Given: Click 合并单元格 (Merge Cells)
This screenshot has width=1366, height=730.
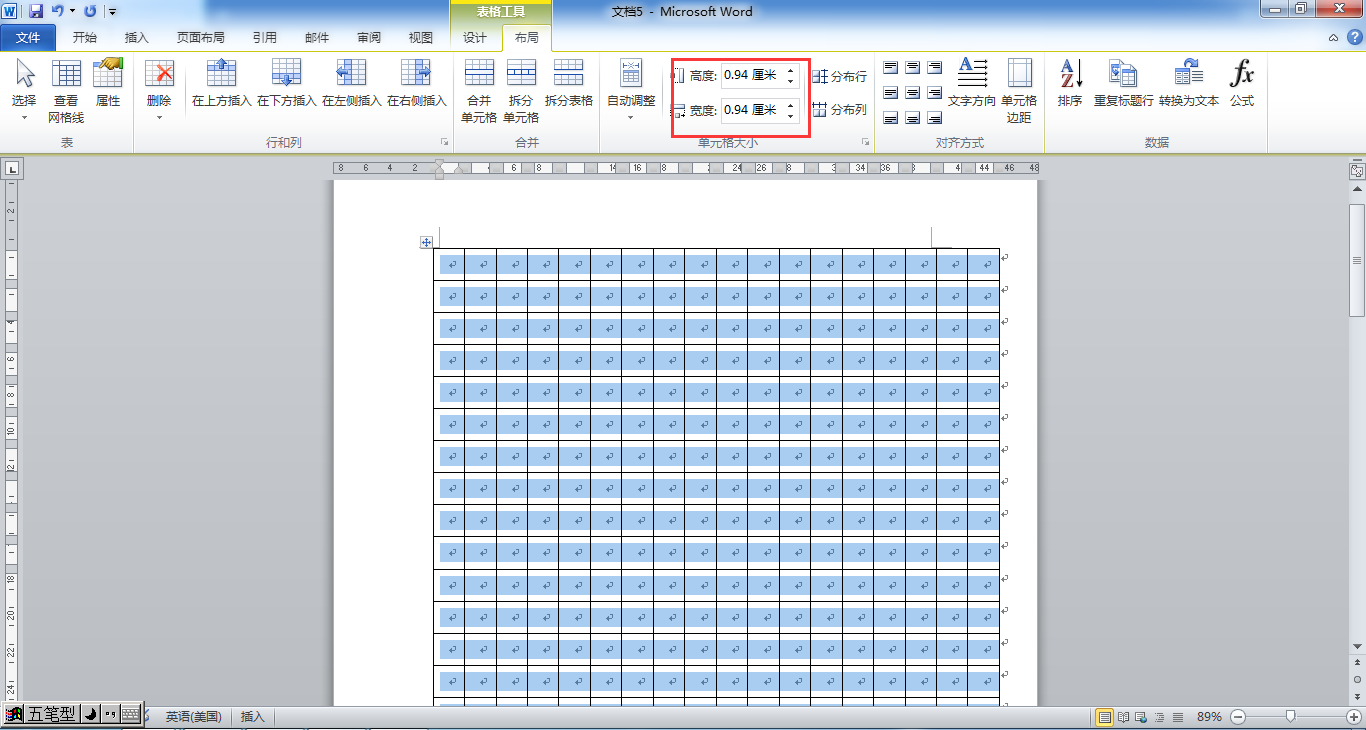Looking at the screenshot, I should pos(479,90).
